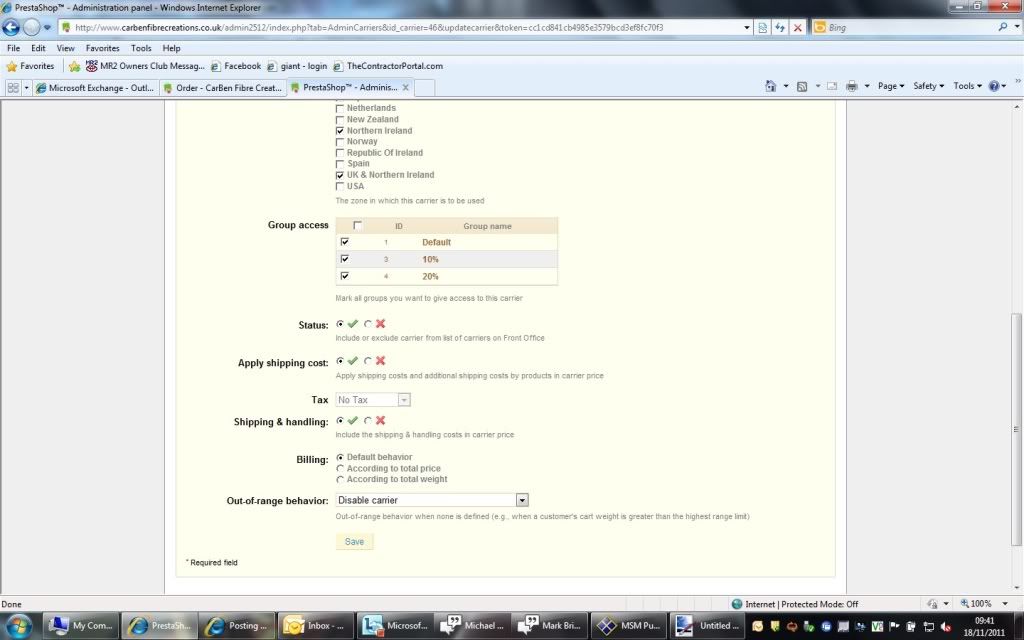
Task: Select the Status disabled red X radio
Action: click(x=368, y=324)
